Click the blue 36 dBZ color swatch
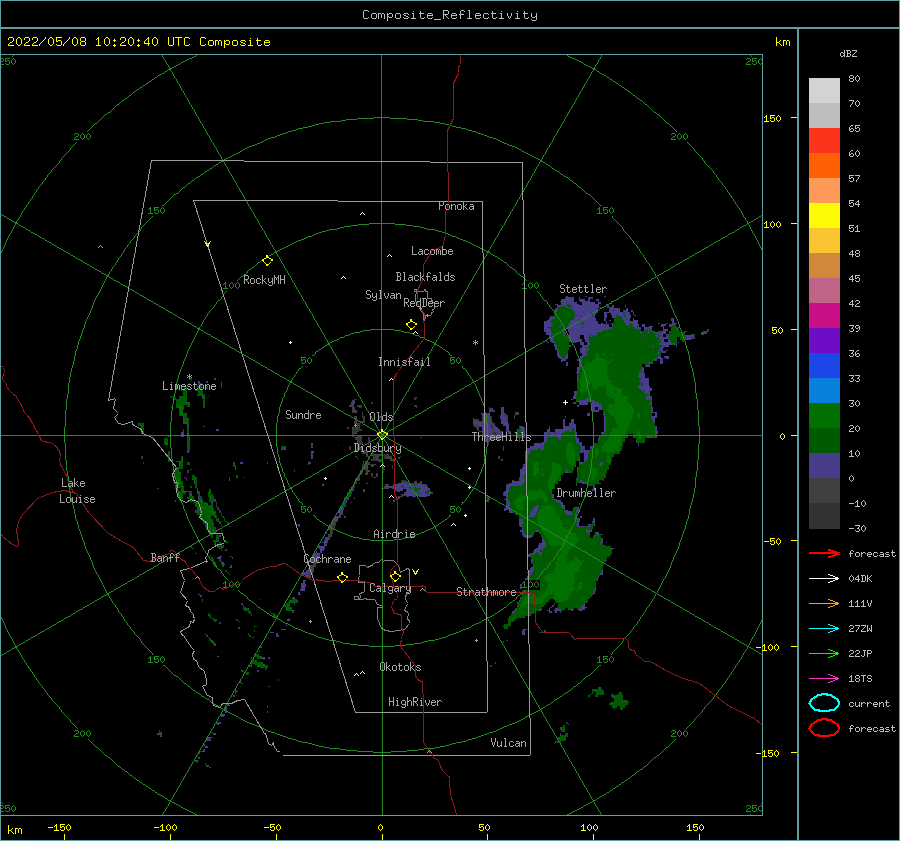Image resolution: width=900 pixels, height=841 pixels. pos(824,366)
